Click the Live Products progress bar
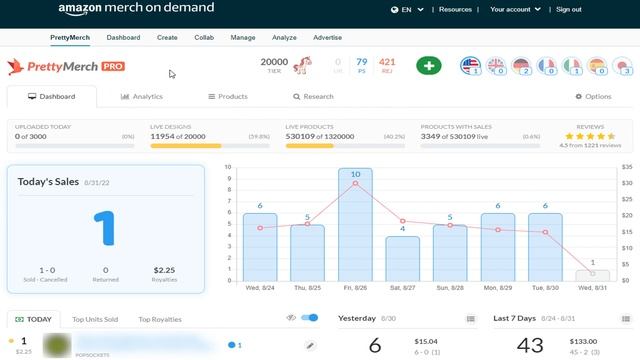This screenshot has height=360, width=640. [x=345, y=146]
